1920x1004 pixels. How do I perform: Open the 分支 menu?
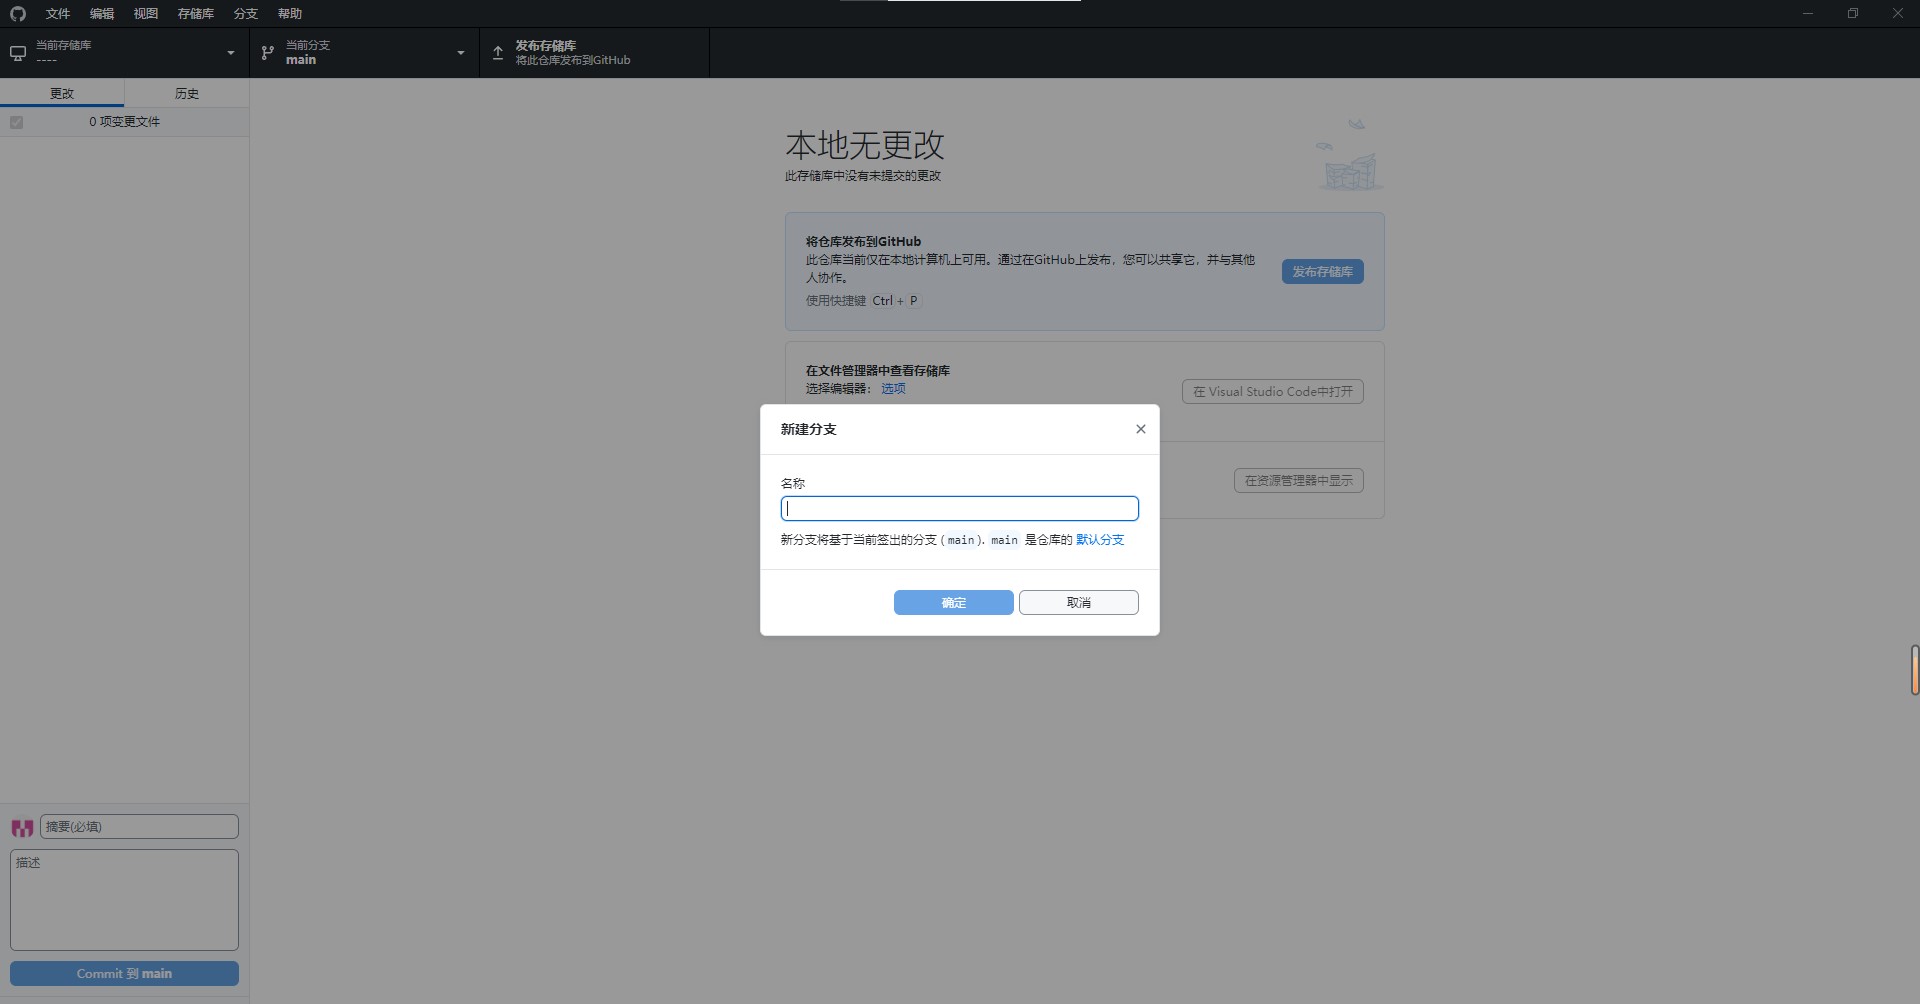tap(245, 14)
